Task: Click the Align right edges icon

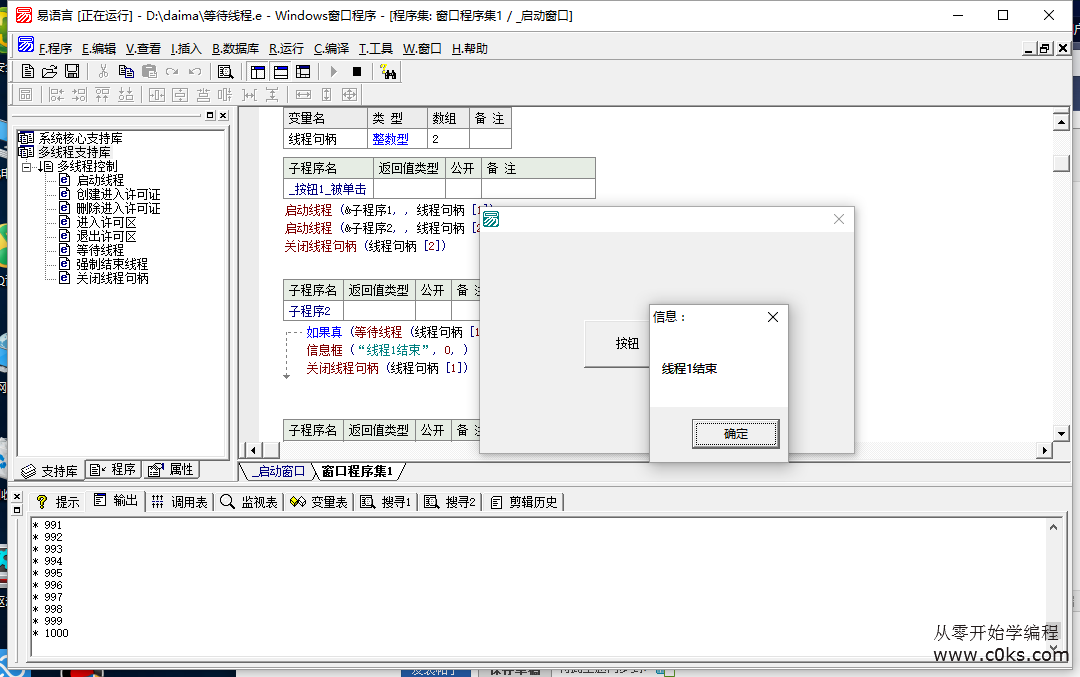Action: point(79,95)
